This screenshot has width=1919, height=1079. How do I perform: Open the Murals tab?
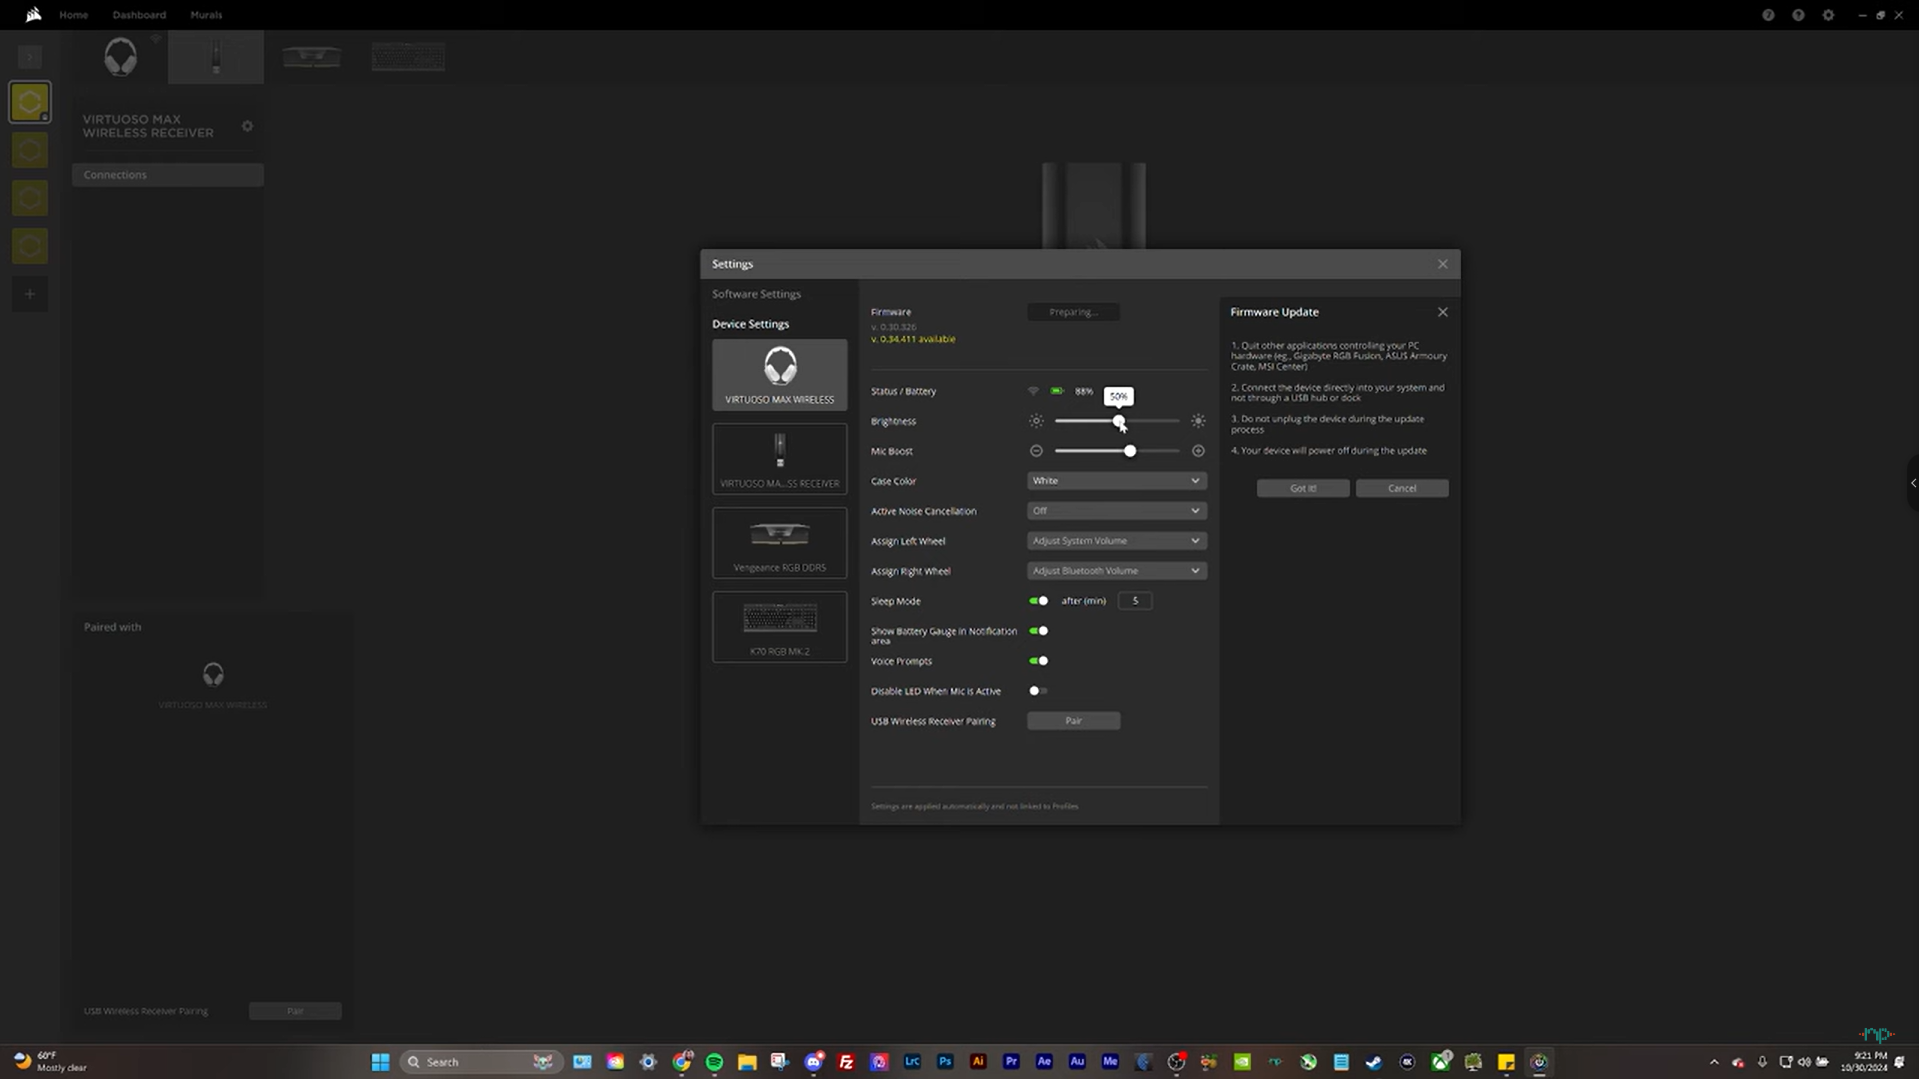coord(206,15)
